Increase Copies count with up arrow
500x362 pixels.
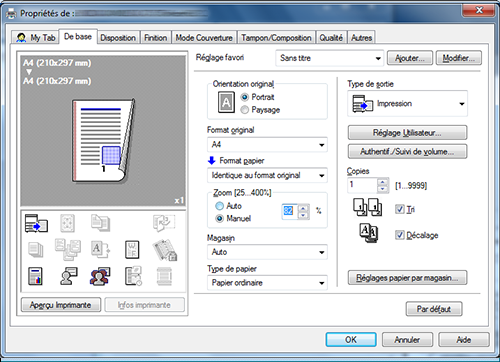(383, 182)
